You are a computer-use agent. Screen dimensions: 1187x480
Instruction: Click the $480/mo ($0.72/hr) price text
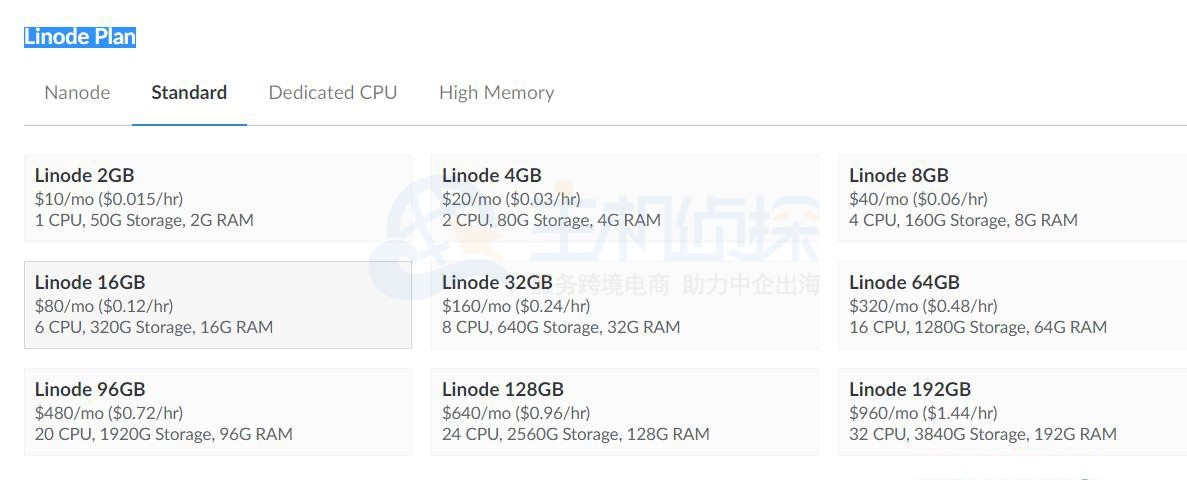coord(109,413)
